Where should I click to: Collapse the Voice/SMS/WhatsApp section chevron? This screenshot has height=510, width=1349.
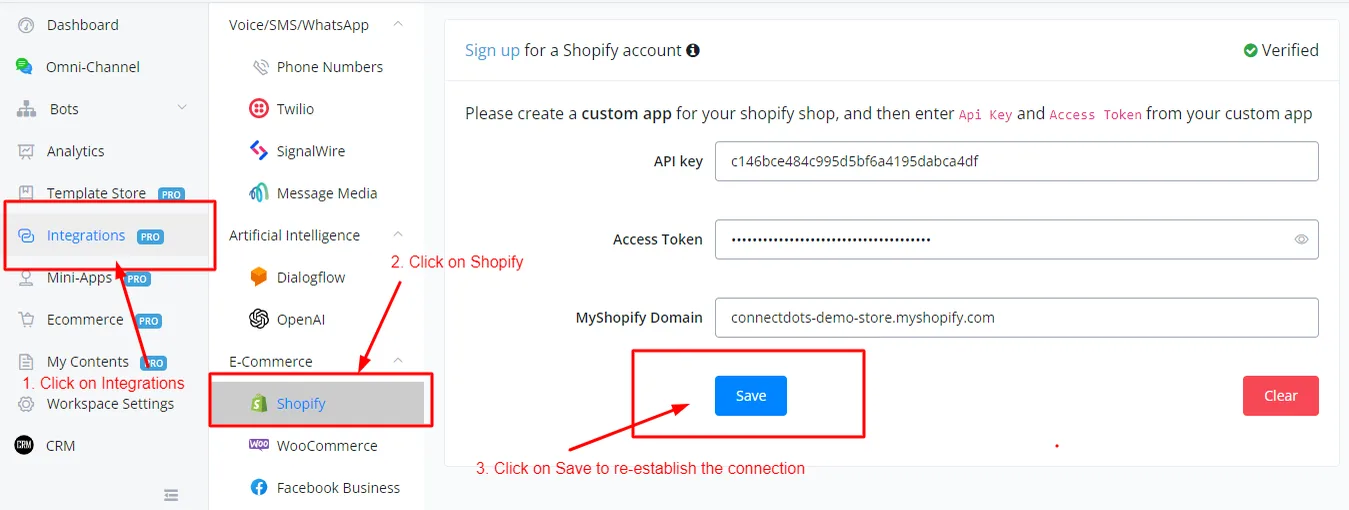pyautogui.click(x=398, y=24)
